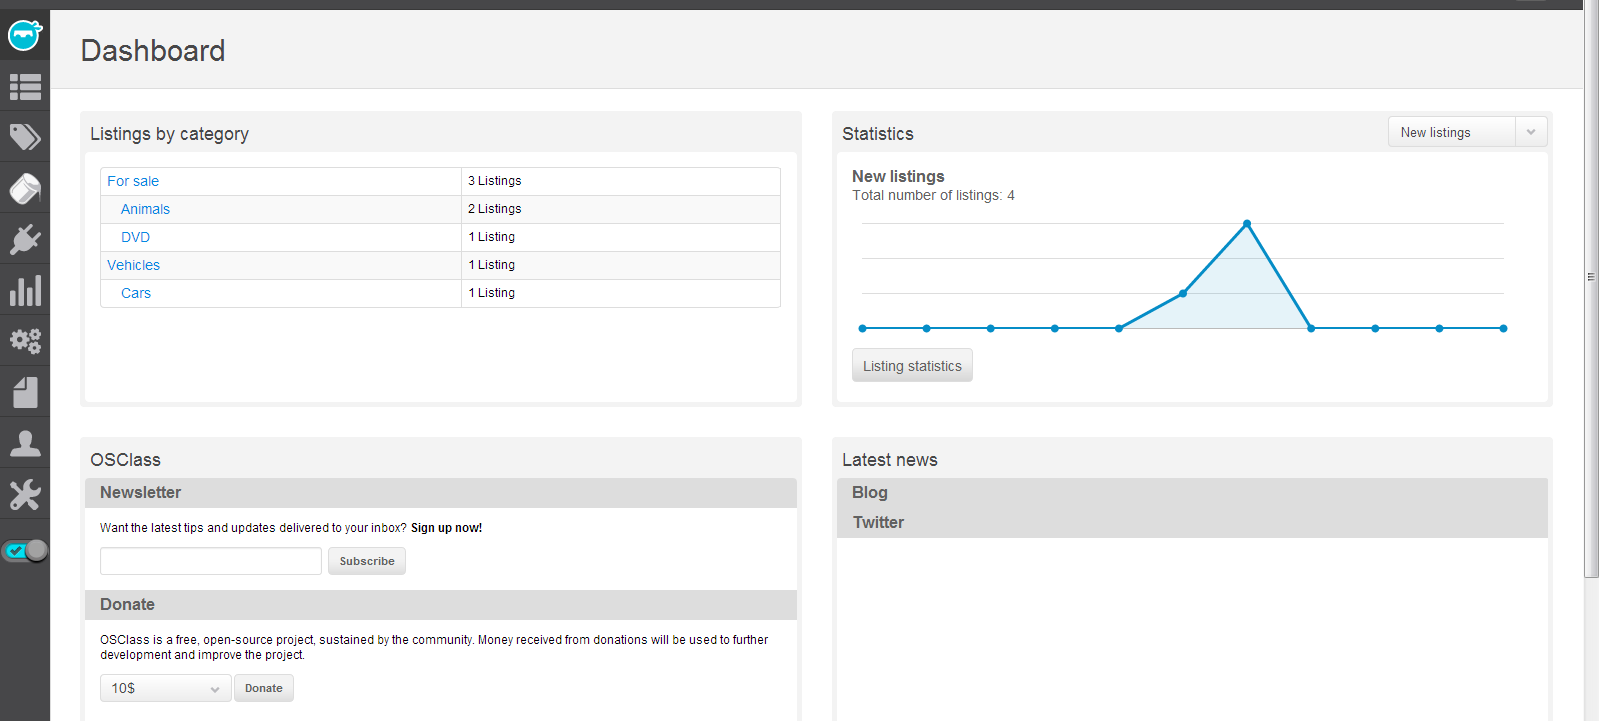Open the Plugins plug sidebar icon
Screen dimensions: 1599x721
[x=25, y=239]
